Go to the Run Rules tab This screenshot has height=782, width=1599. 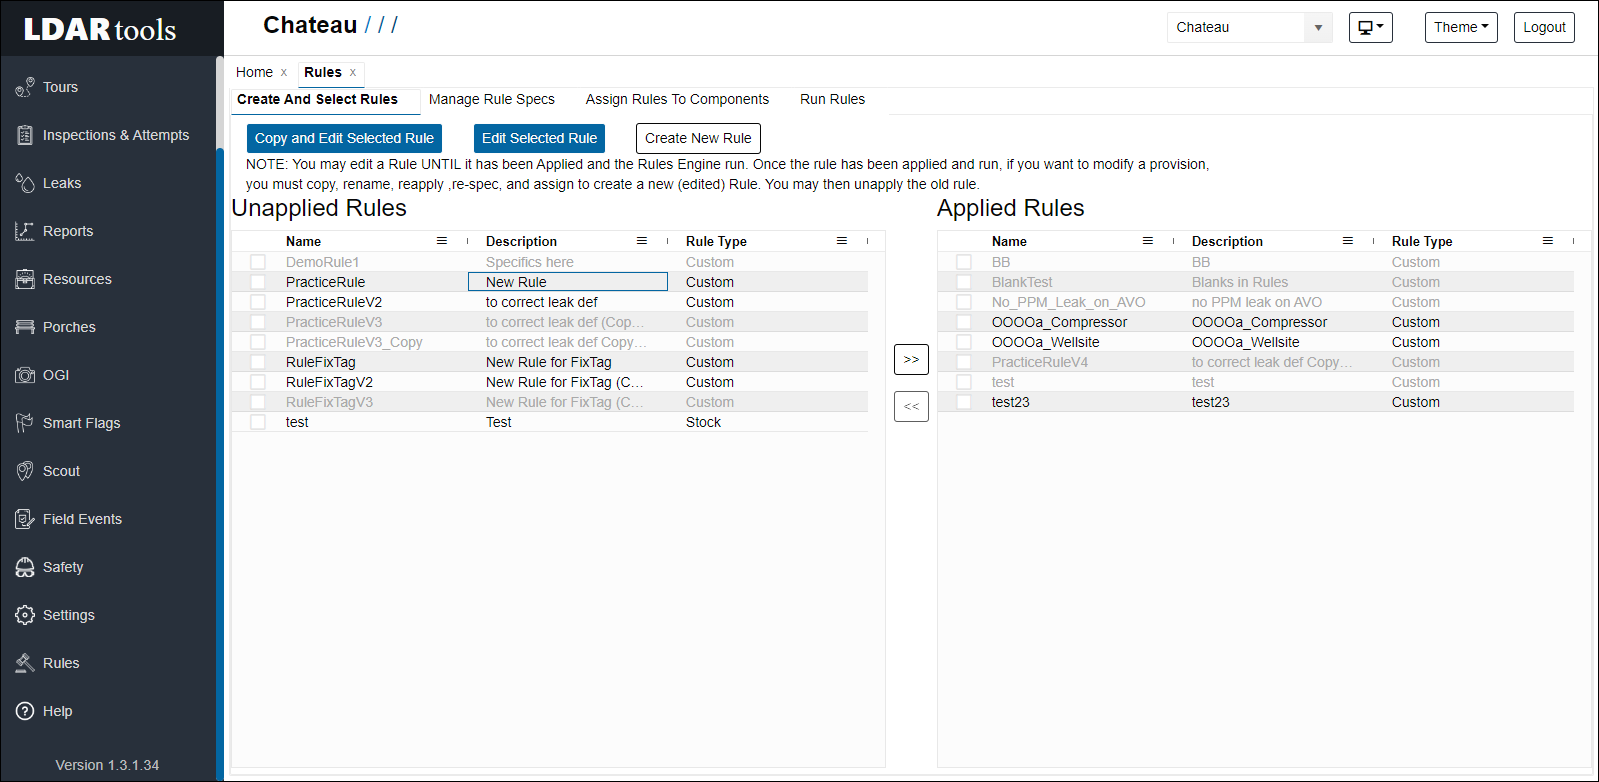pyautogui.click(x=832, y=99)
